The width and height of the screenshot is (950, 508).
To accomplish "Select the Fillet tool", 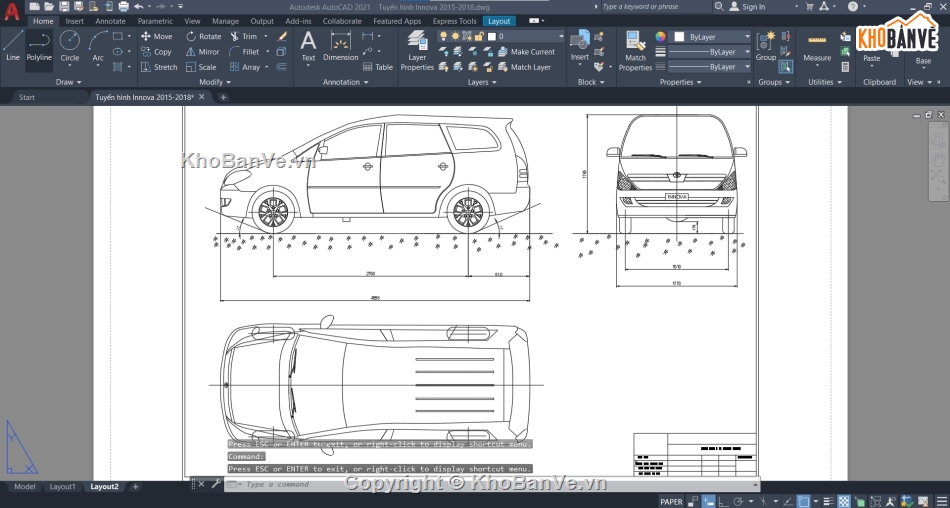I will (x=245, y=52).
